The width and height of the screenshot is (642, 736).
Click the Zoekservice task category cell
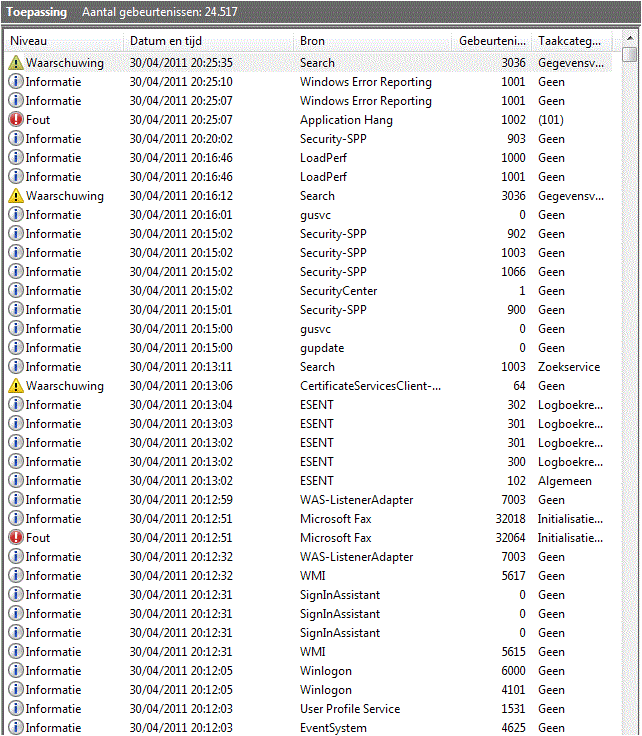569,367
